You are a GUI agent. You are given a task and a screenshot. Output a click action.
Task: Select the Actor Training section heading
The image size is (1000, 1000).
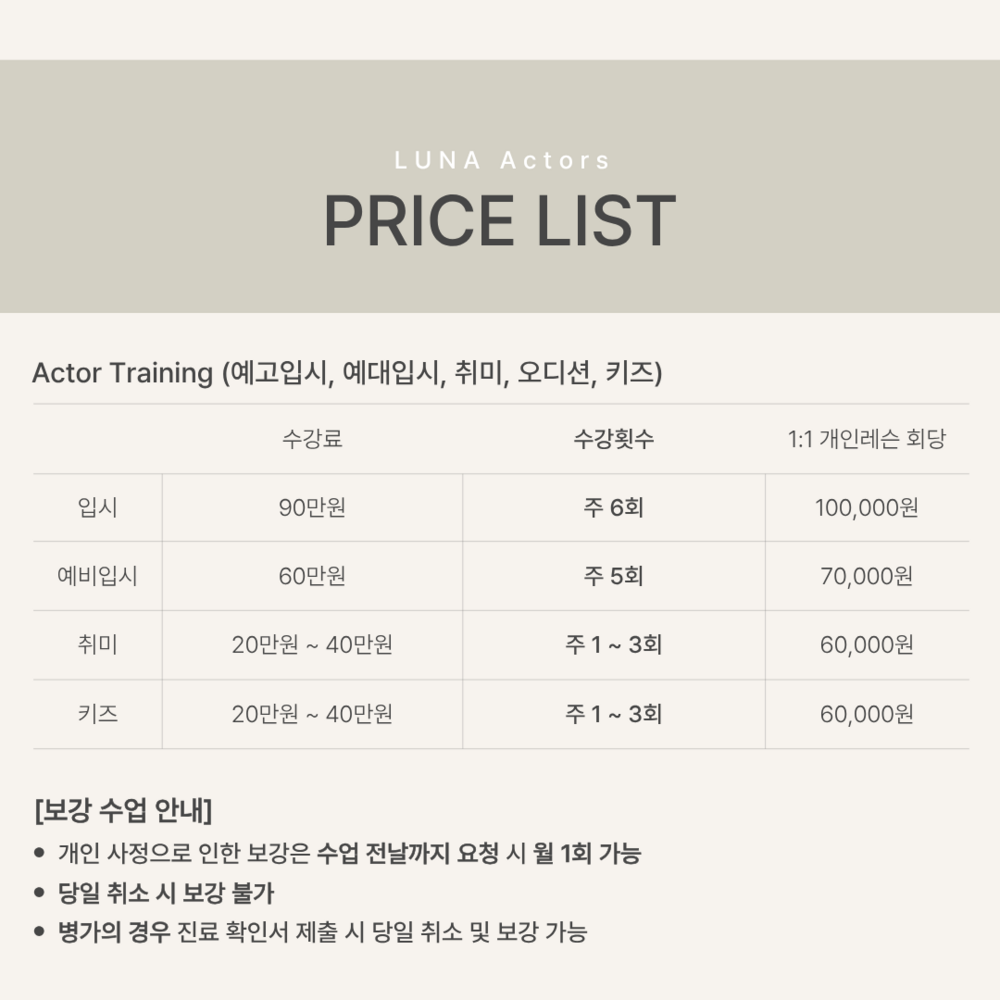tap(347, 373)
